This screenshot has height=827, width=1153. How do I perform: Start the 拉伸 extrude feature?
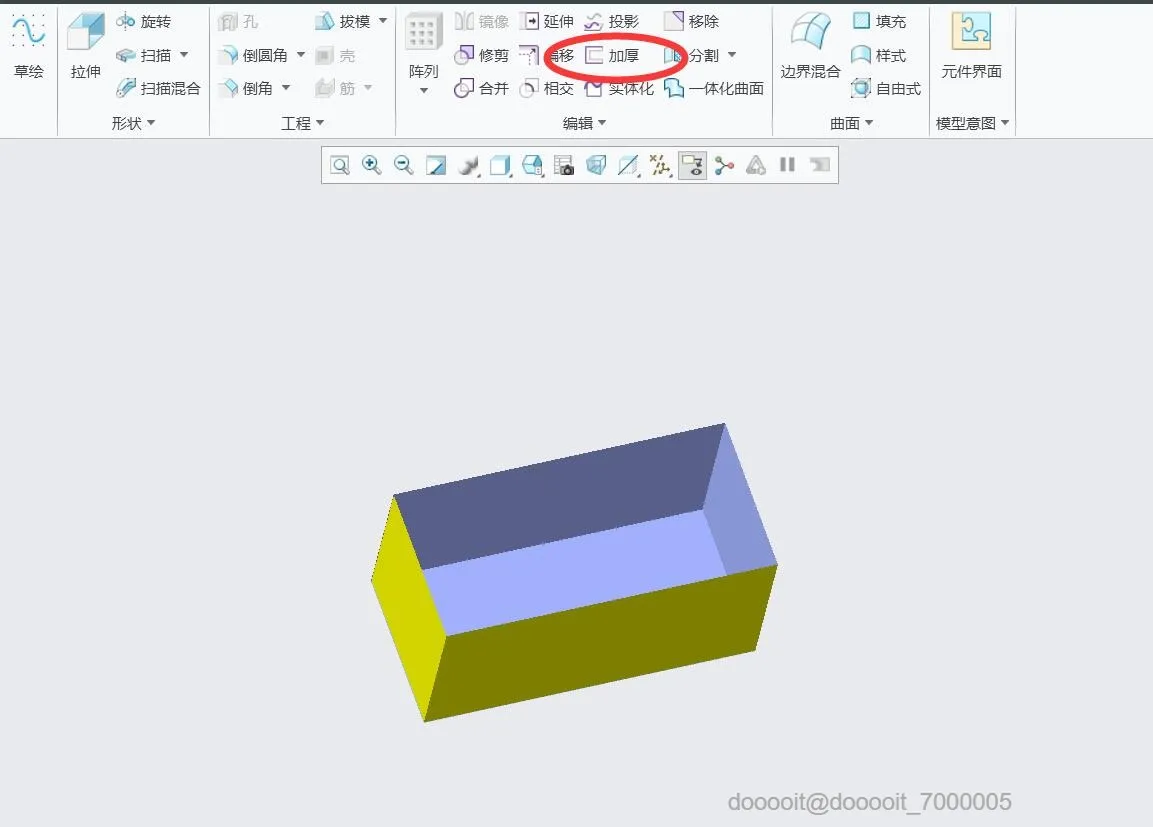(85, 46)
